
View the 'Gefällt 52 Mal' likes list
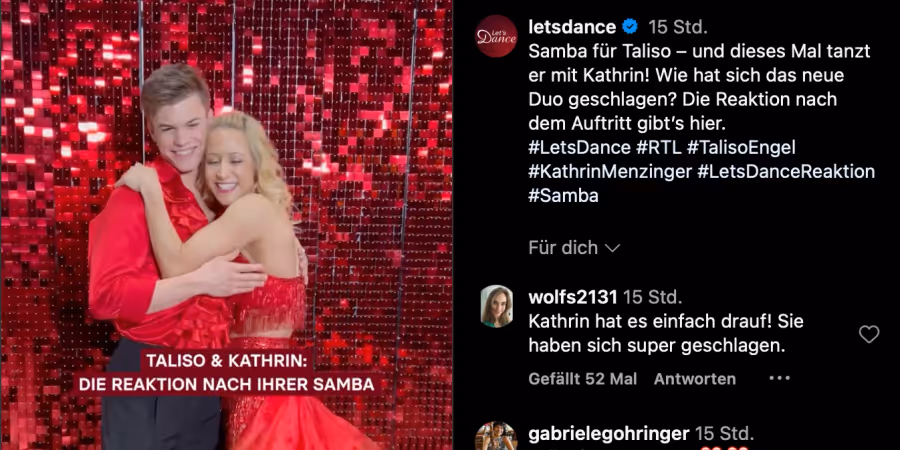pos(583,379)
